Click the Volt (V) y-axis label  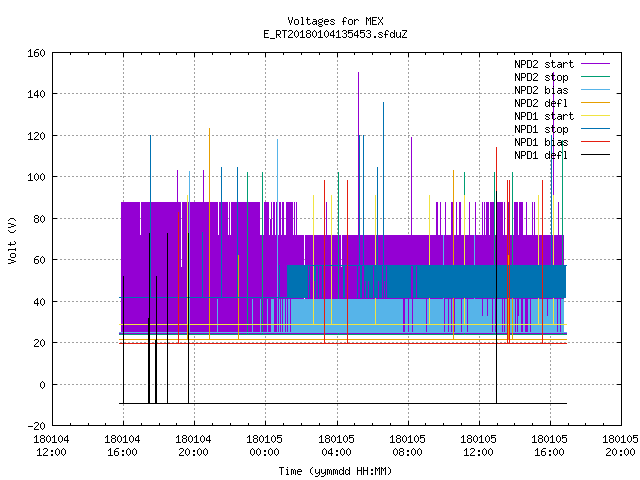[13, 240]
